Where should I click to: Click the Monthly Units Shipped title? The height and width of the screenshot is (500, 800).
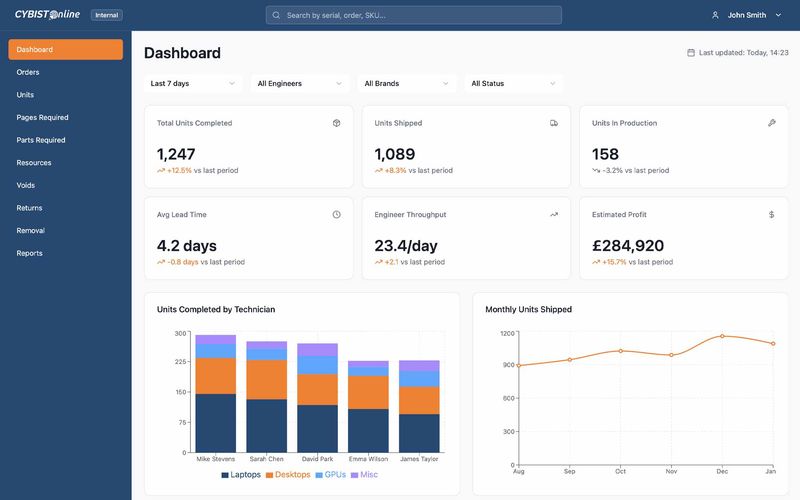(528, 310)
